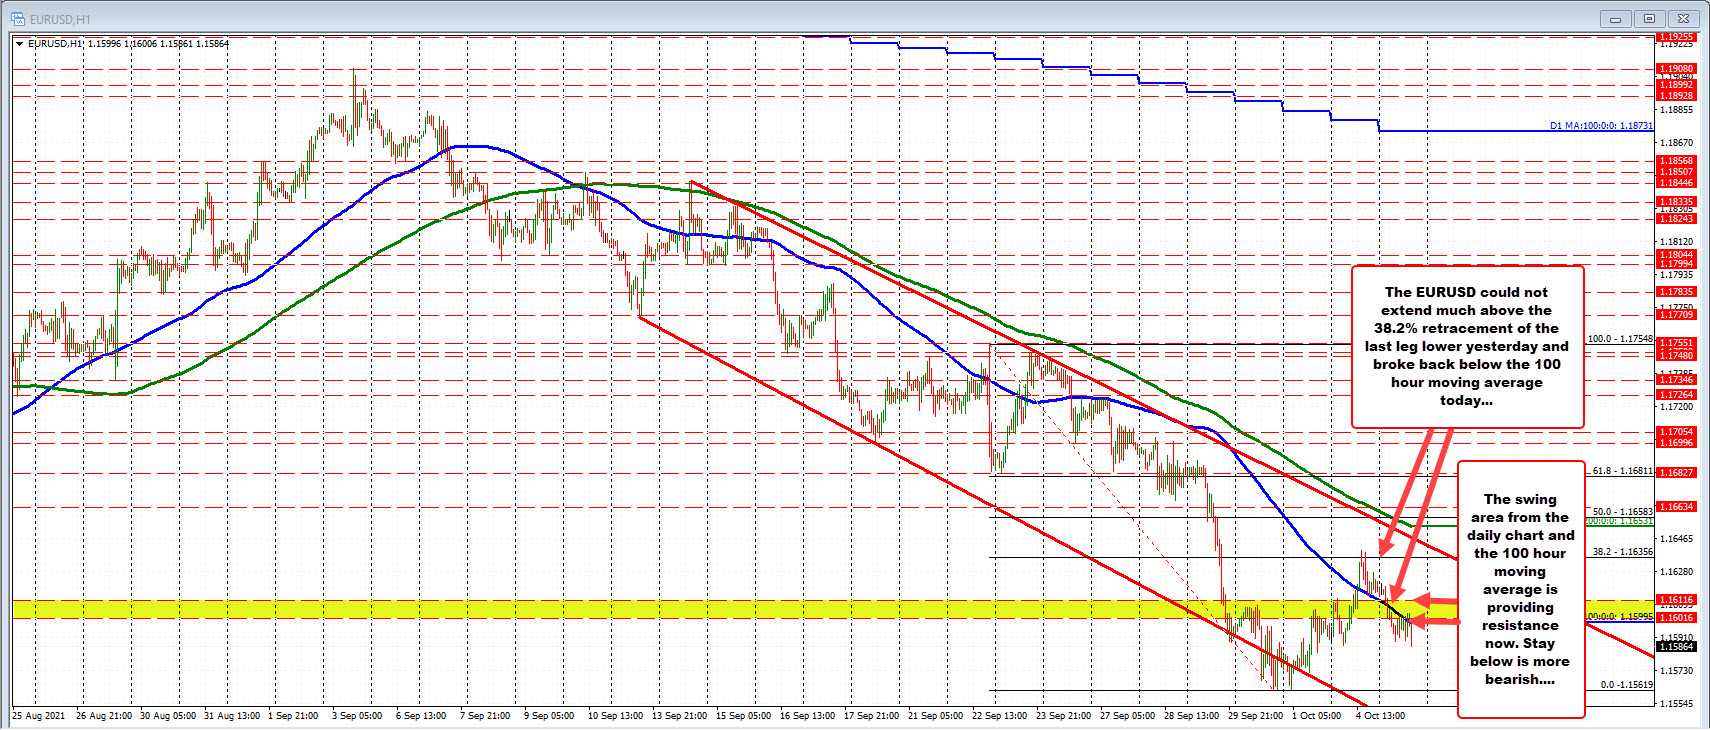
Task: Click the 10 Sep 13:00 time label
Action: [616, 716]
